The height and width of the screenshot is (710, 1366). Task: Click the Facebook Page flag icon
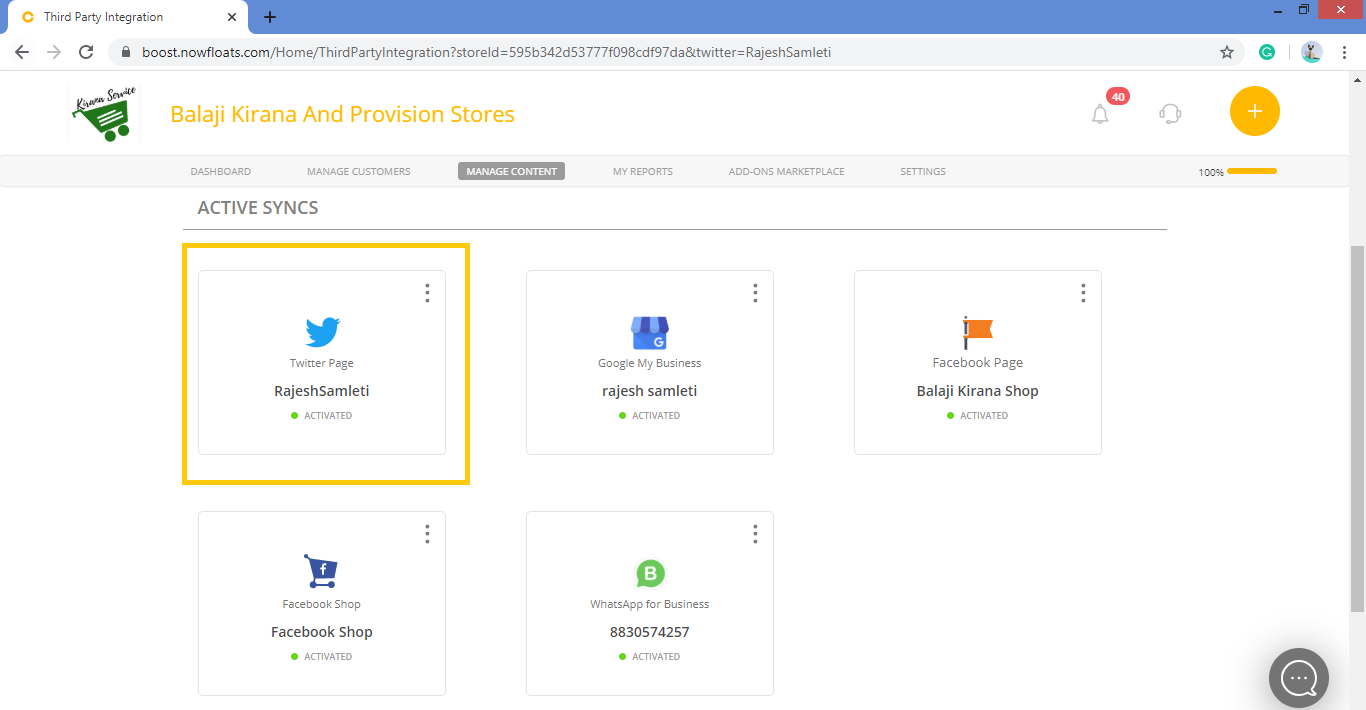pyautogui.click(x=977, y=332)
